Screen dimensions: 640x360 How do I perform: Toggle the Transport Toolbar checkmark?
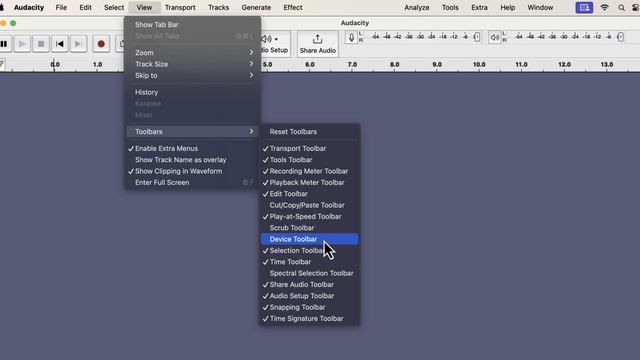tap(309, 149)
